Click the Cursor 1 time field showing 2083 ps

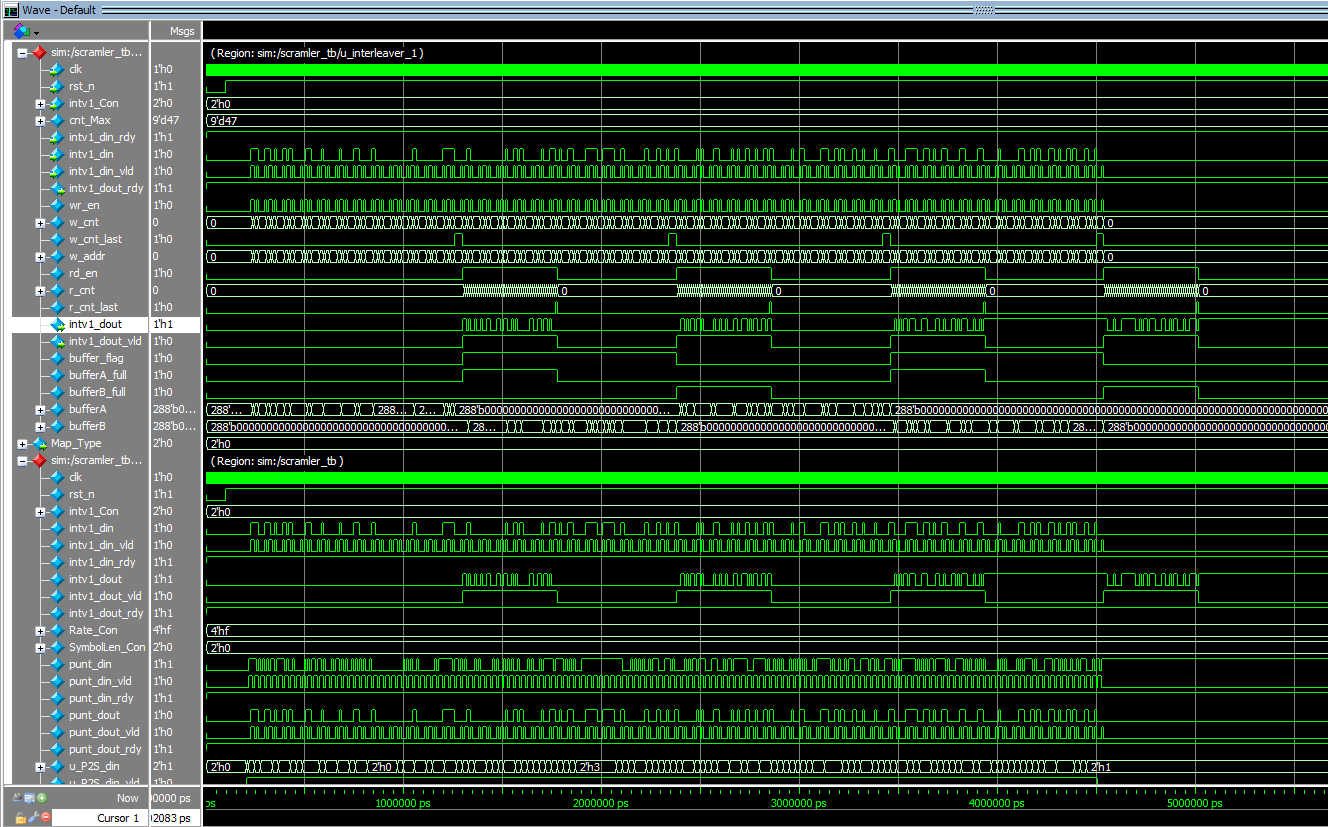[x=172, y=817]
